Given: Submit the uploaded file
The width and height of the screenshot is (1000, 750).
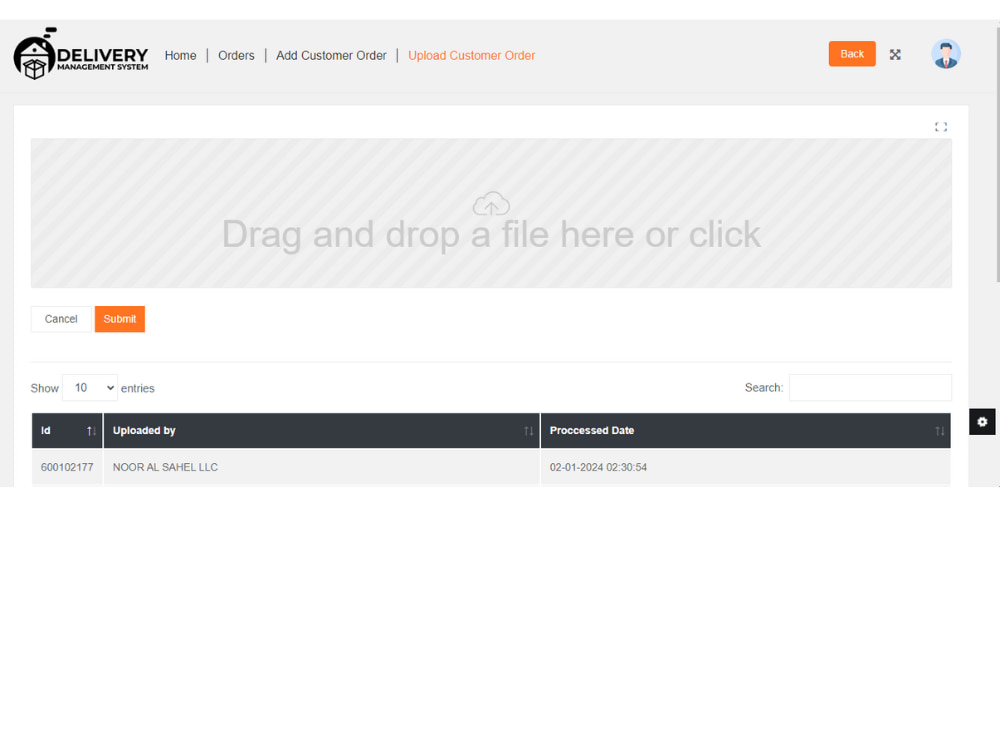Looking at the screenshot, I should 120,319.
